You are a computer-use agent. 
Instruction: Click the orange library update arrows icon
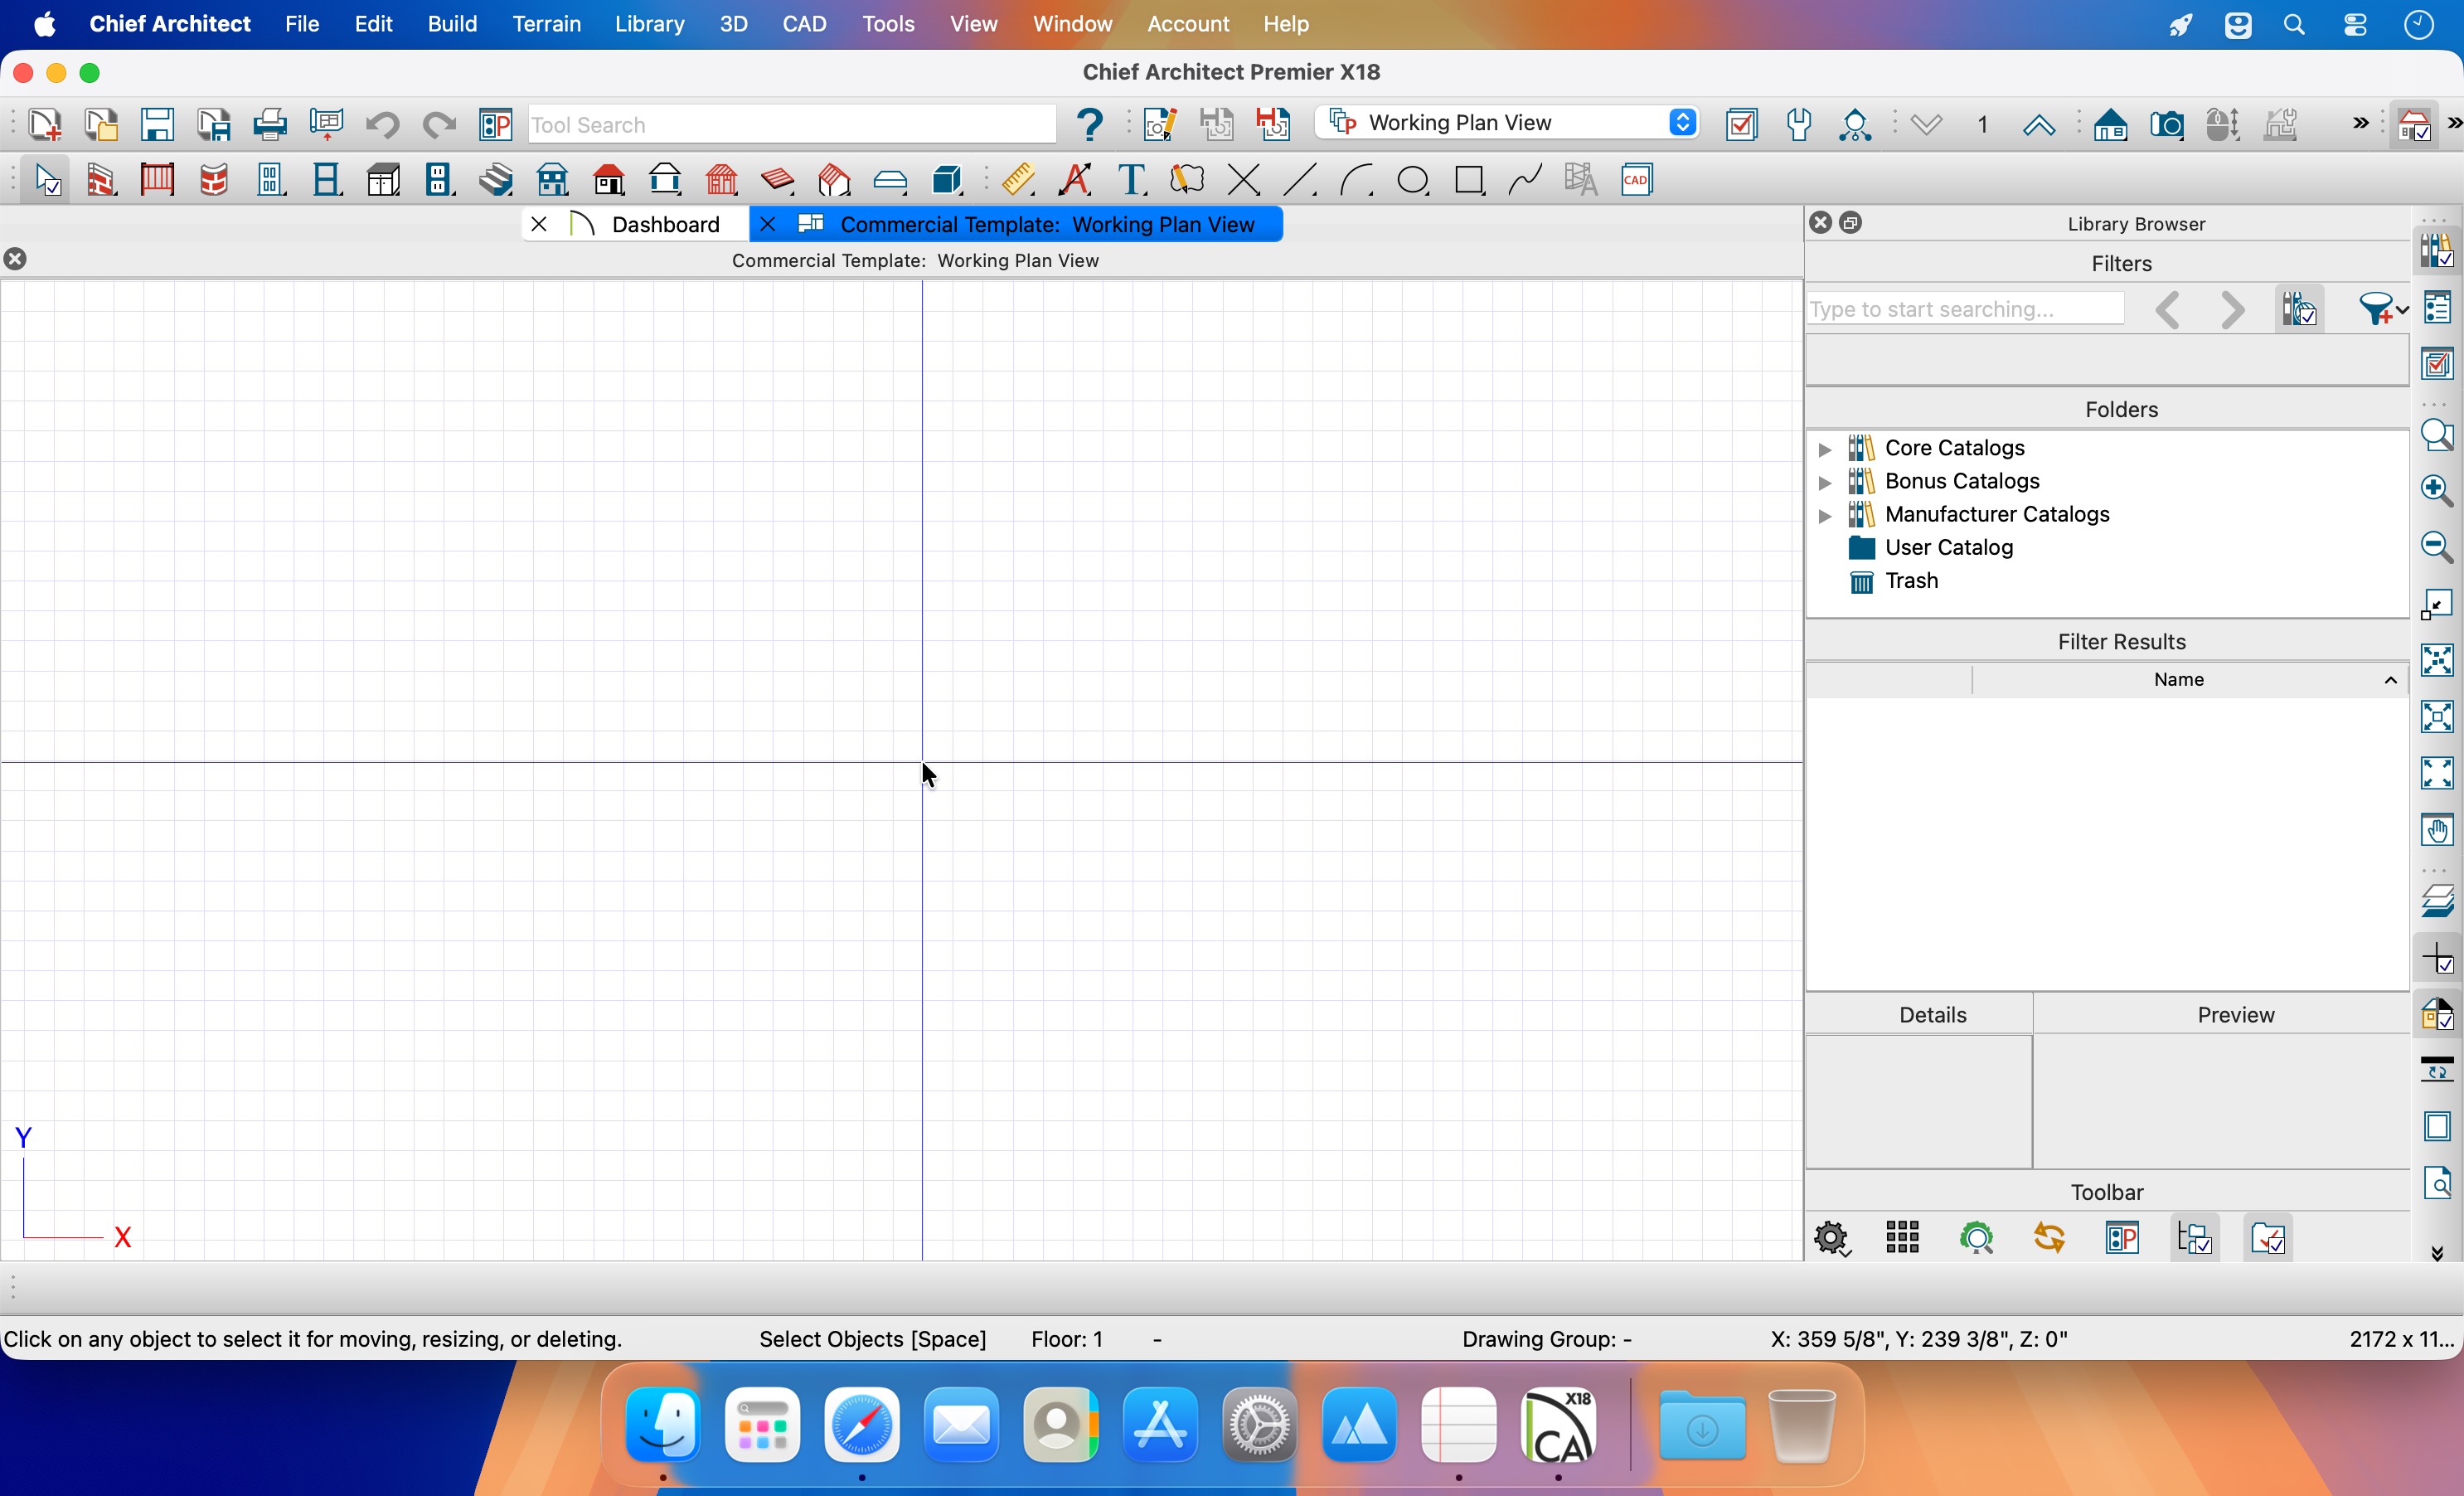point(2049,1238)
